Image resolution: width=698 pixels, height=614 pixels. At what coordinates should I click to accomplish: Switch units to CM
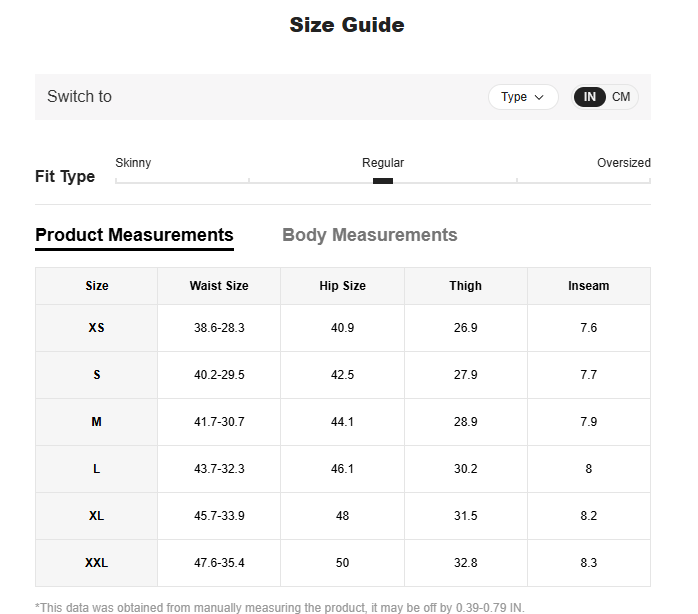621,97
